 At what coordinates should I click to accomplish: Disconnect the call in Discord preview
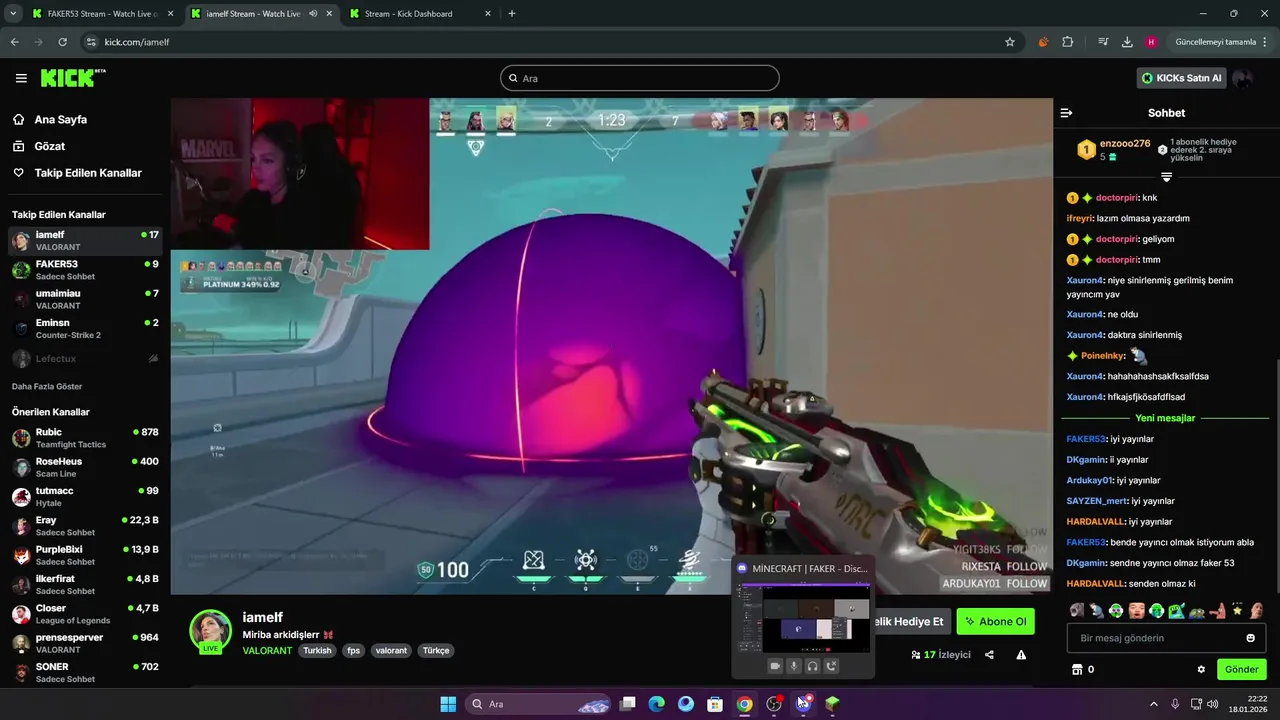tap(831, 666)
